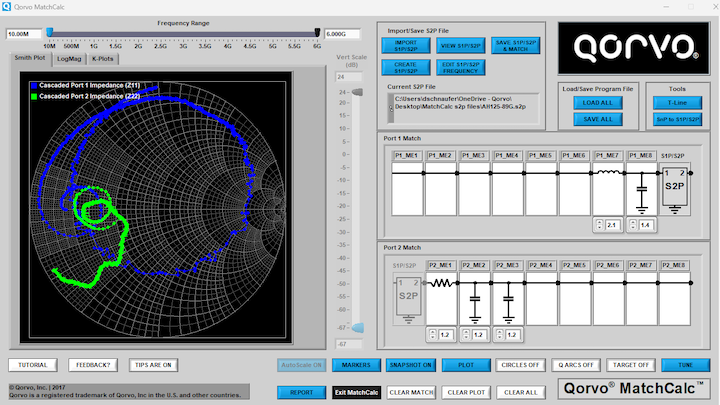Click CLEAR MATCH button

point(411,393)
